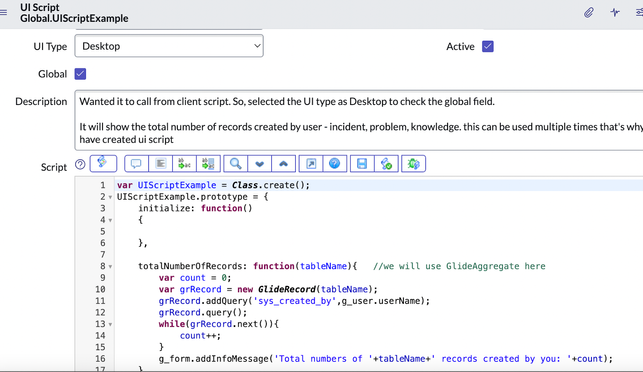
Task: Click line number 7 in the editor gutter
Action: (x=103, y=255)
